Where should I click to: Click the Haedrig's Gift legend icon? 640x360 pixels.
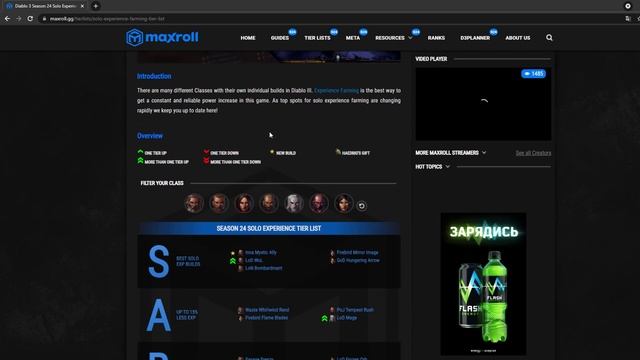click(338, 152)
